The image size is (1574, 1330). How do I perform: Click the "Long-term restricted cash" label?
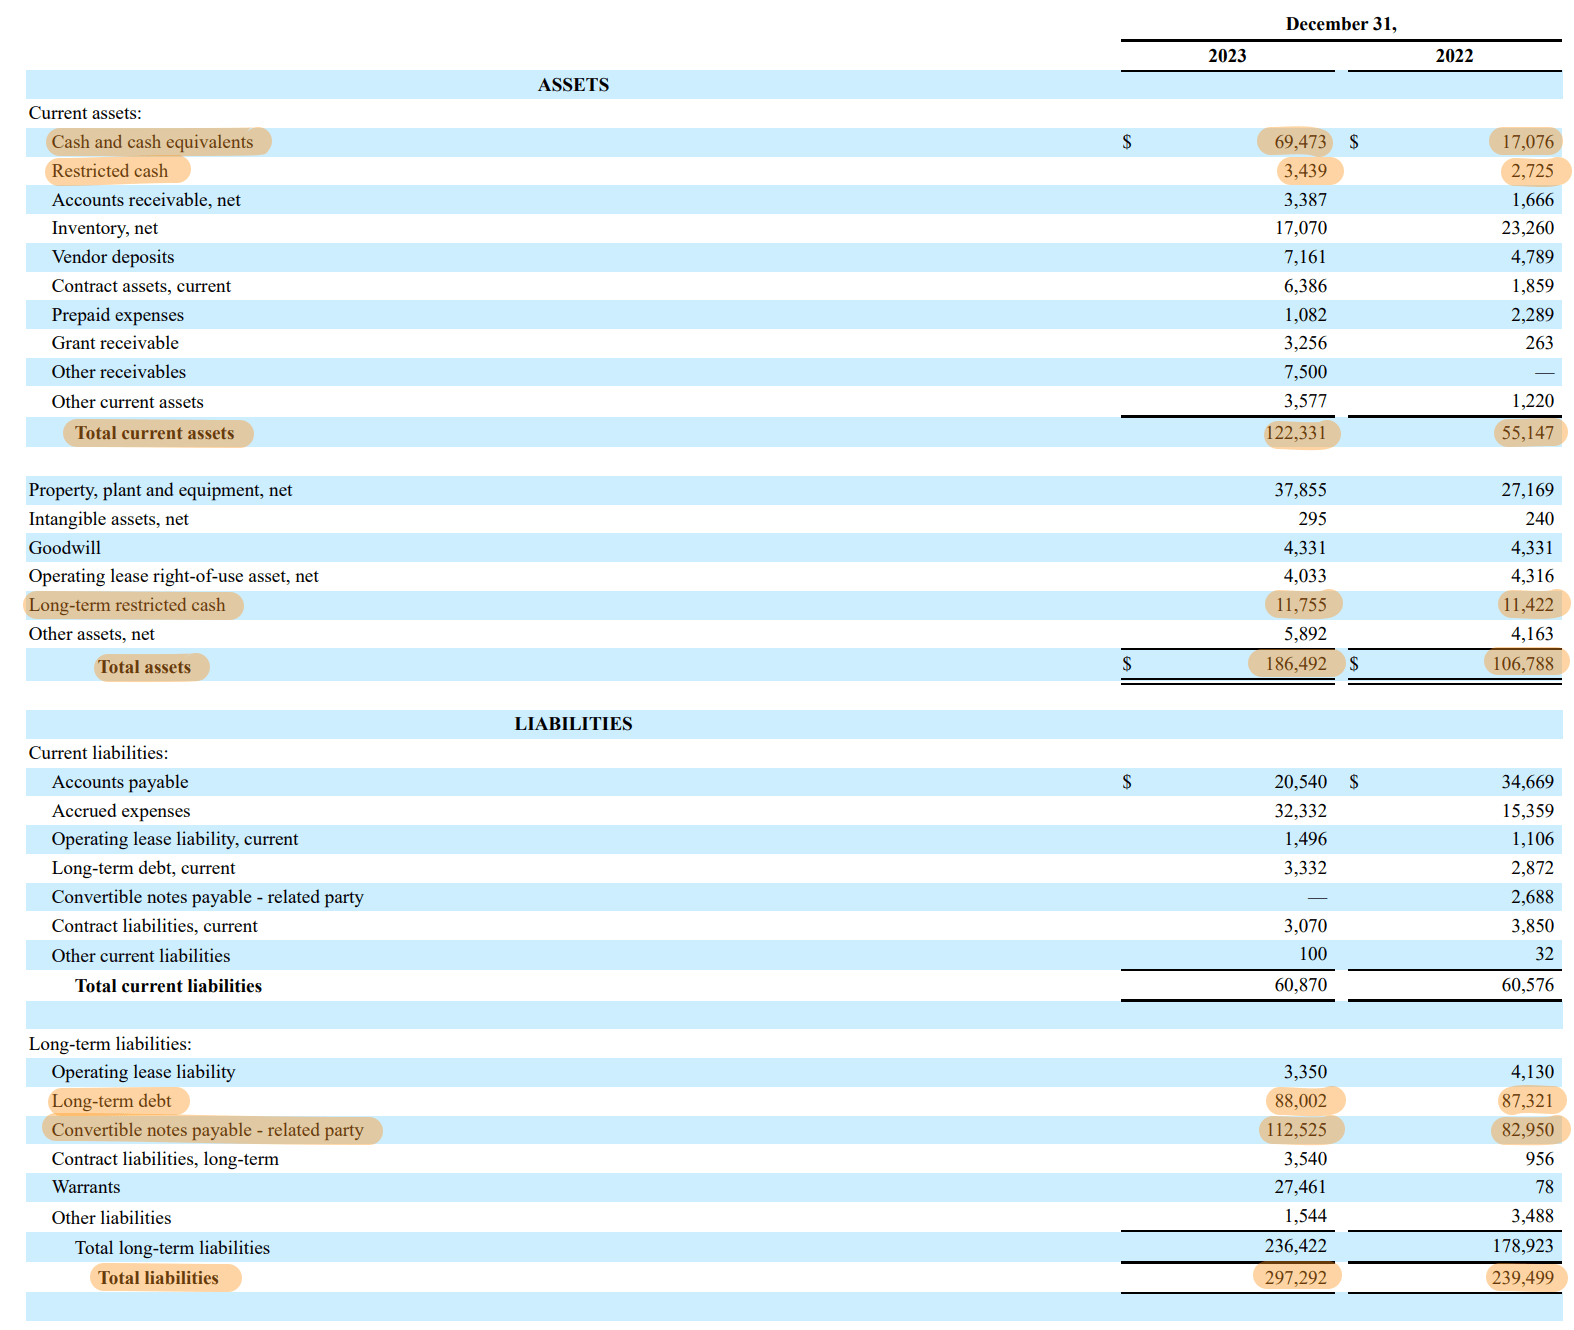[127, 605]
